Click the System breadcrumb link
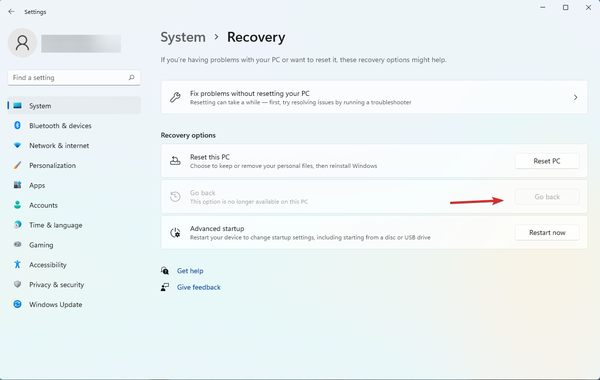This screenshot has width=600, height=380. coord(183,37)
